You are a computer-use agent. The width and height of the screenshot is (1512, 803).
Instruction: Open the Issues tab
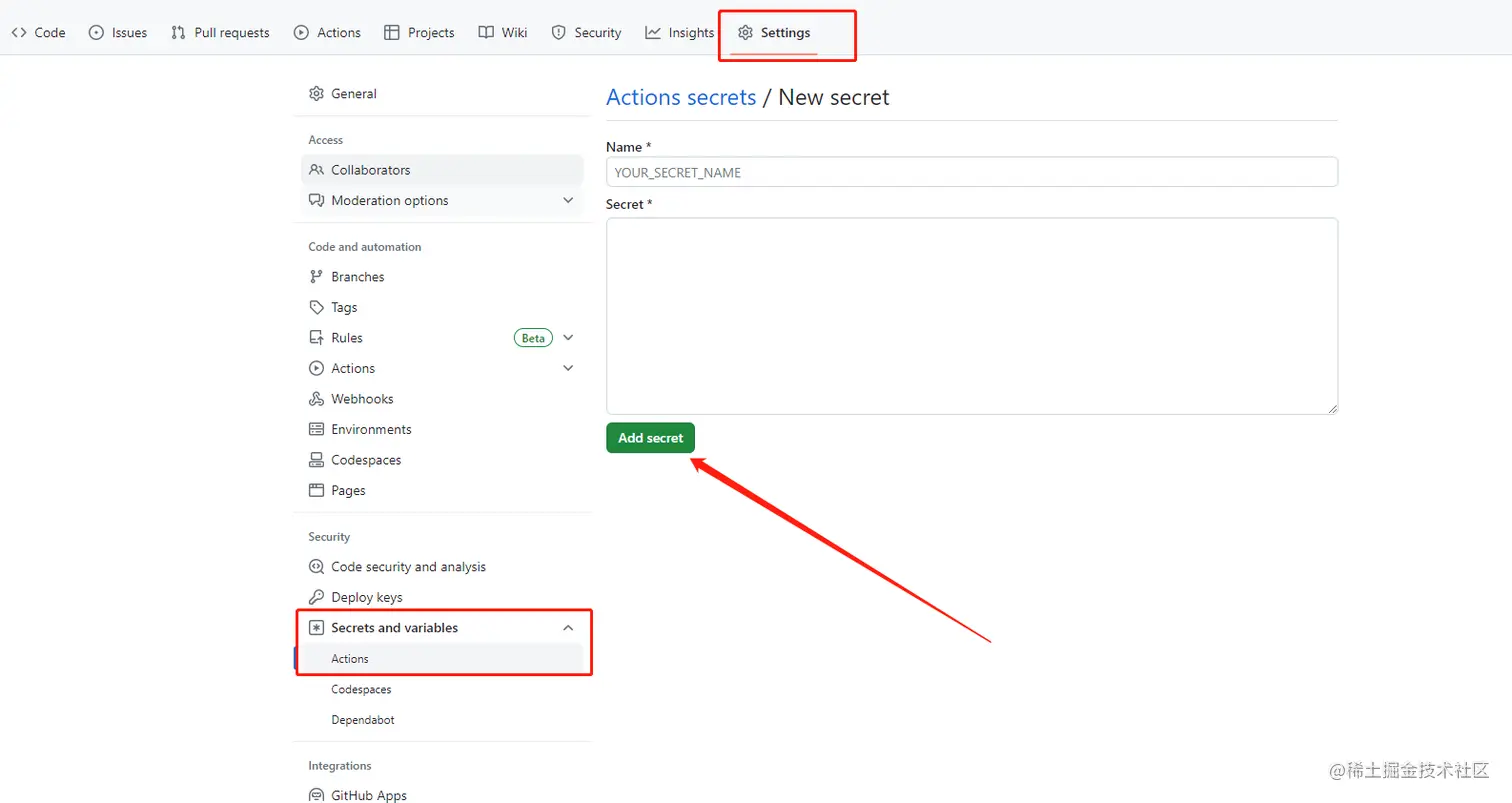click(118, 32)
